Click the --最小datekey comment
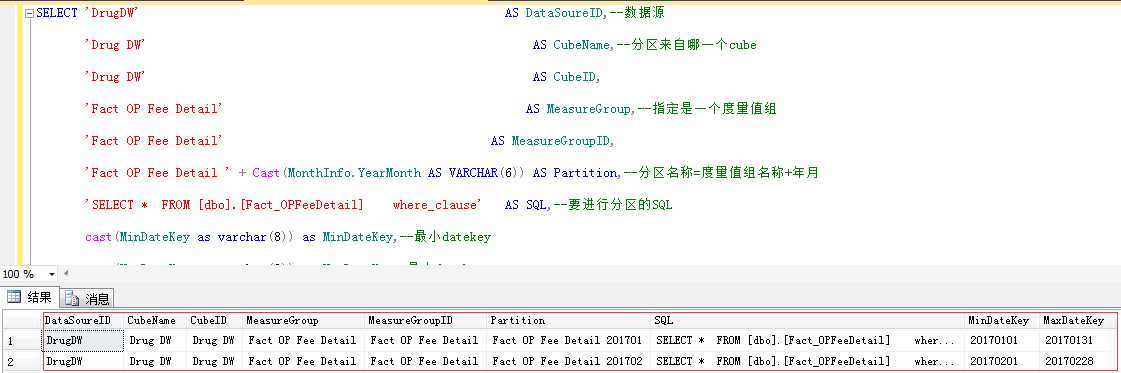 tap(445, 237)
